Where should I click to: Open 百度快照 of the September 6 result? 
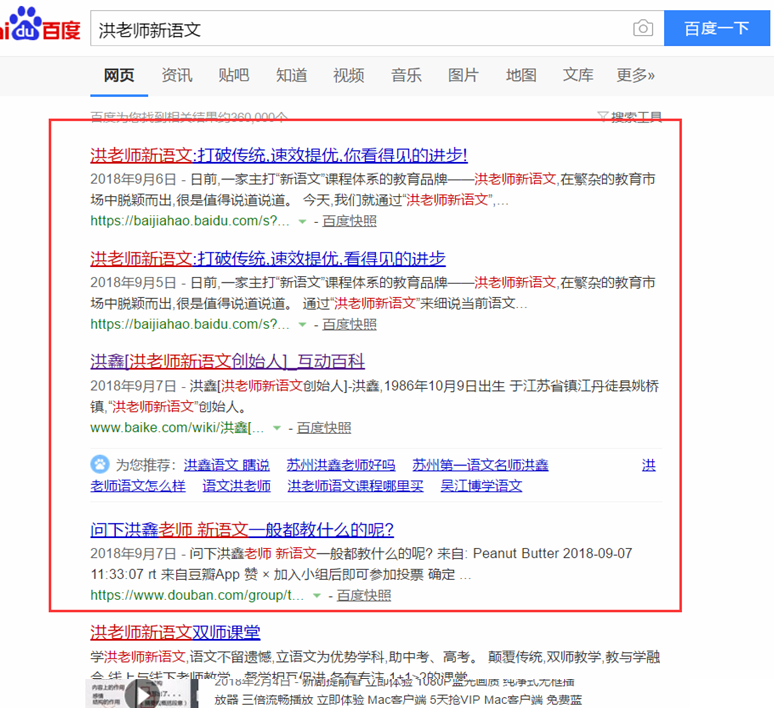[349, 221]
